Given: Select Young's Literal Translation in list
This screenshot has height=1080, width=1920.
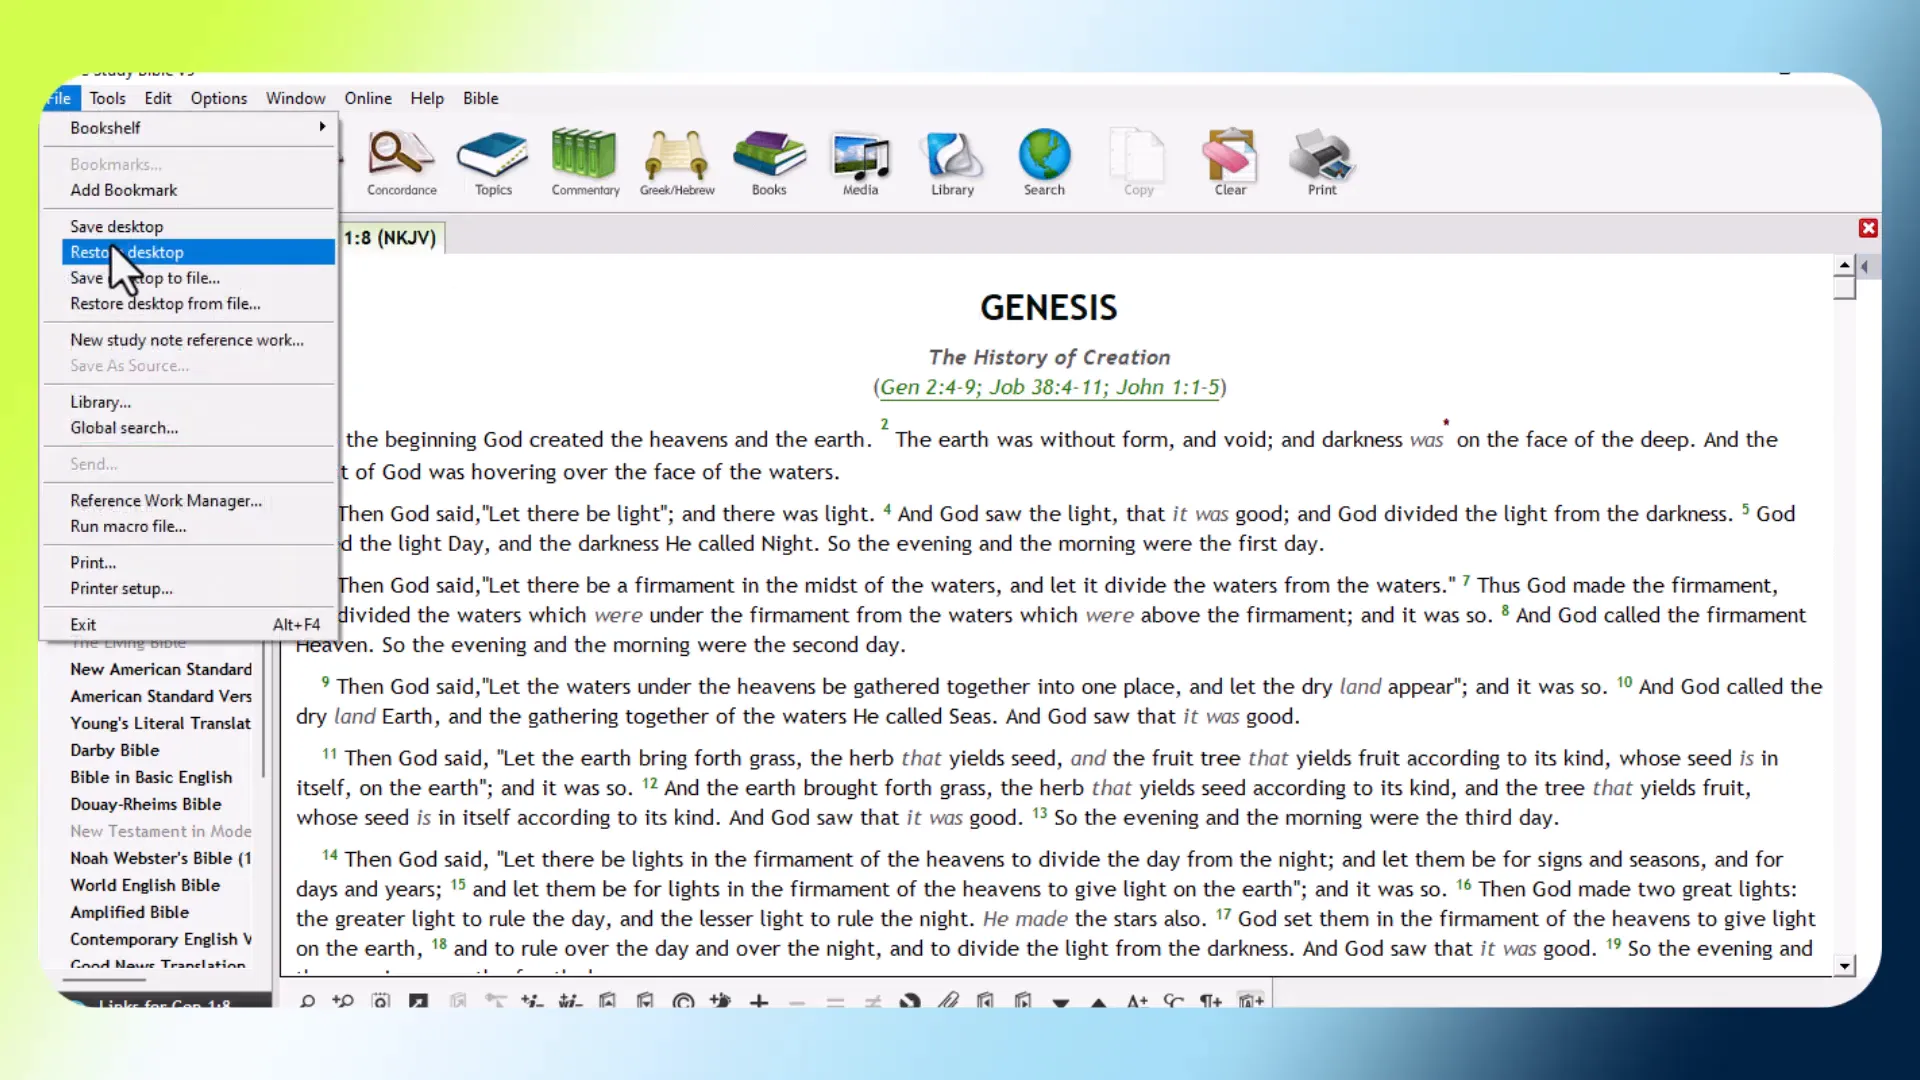Looking at the screenshot, I should pos(161,723).
